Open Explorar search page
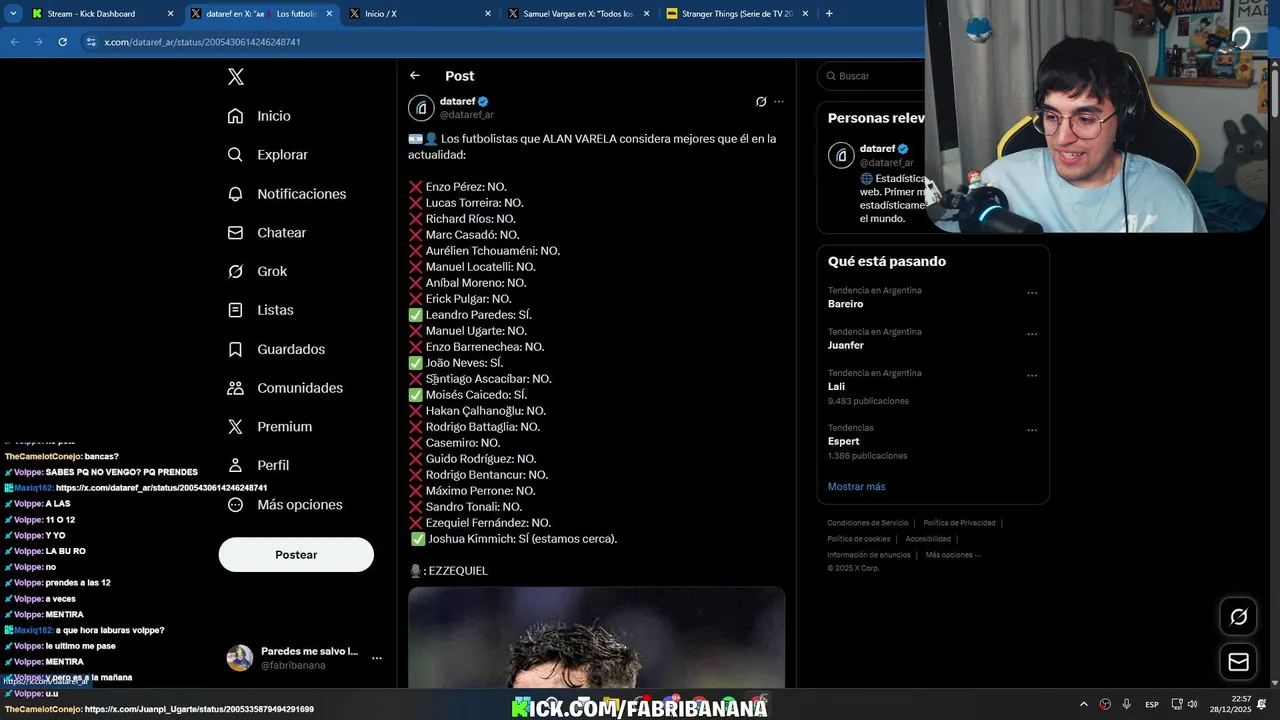This screenshot has width=1280, height=720. click(x=268, y=155)
